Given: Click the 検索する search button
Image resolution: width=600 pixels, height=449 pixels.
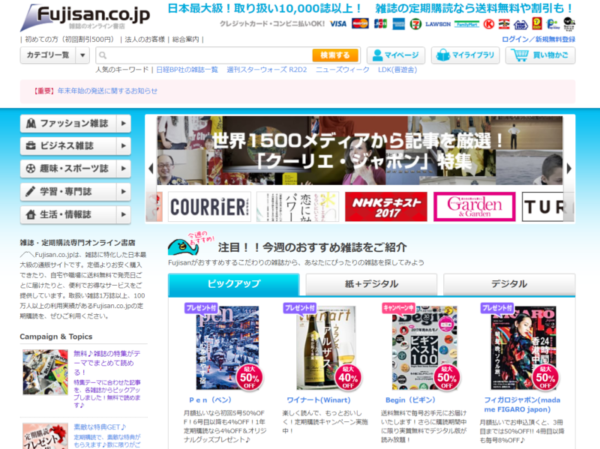Looking at the screenshot, I should [335, 55].
